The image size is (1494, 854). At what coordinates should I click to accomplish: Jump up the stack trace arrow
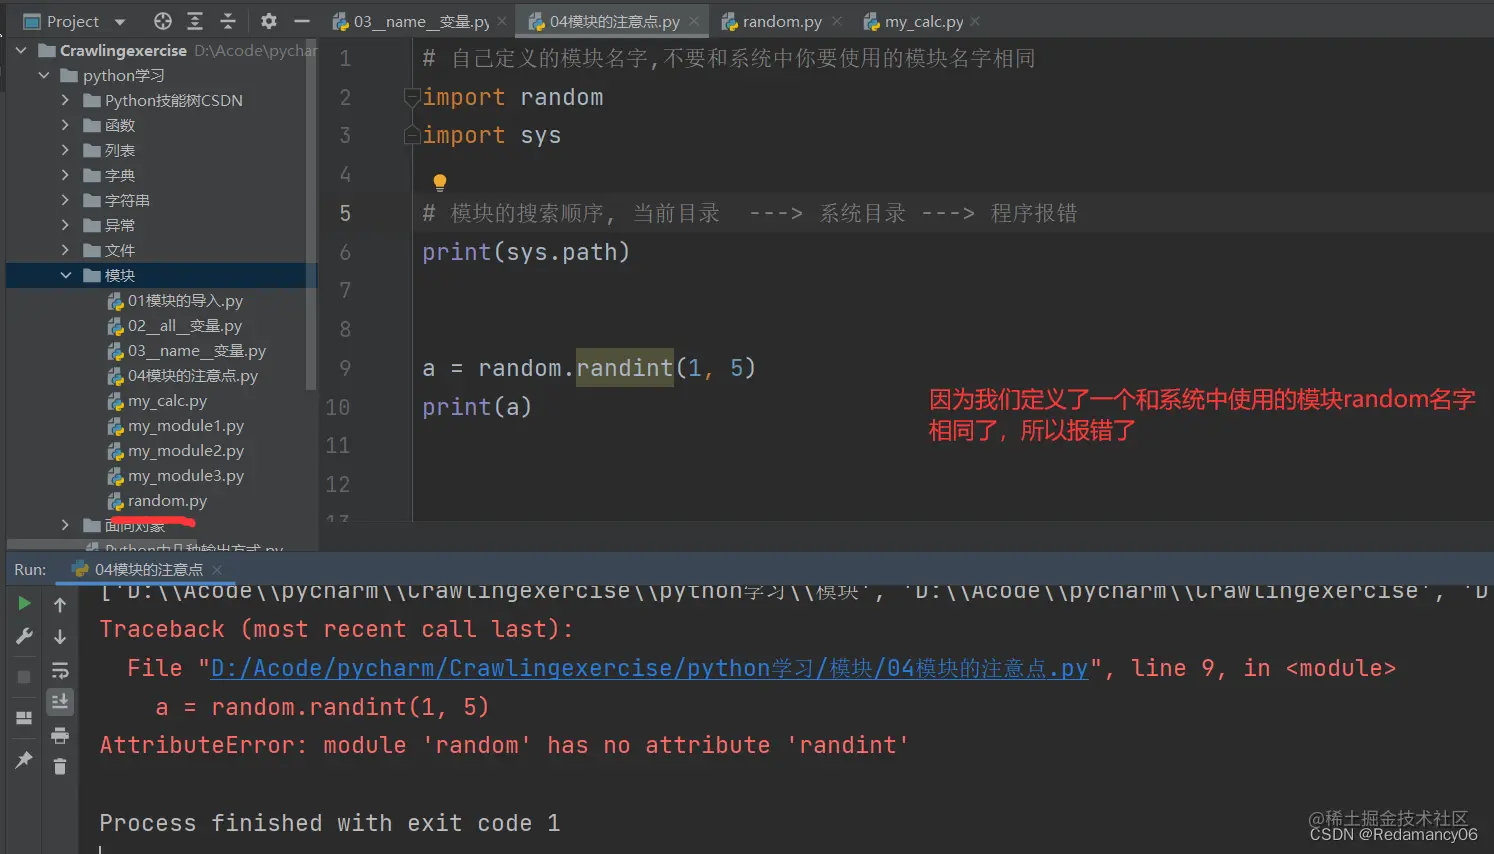[x=60, y=604]
